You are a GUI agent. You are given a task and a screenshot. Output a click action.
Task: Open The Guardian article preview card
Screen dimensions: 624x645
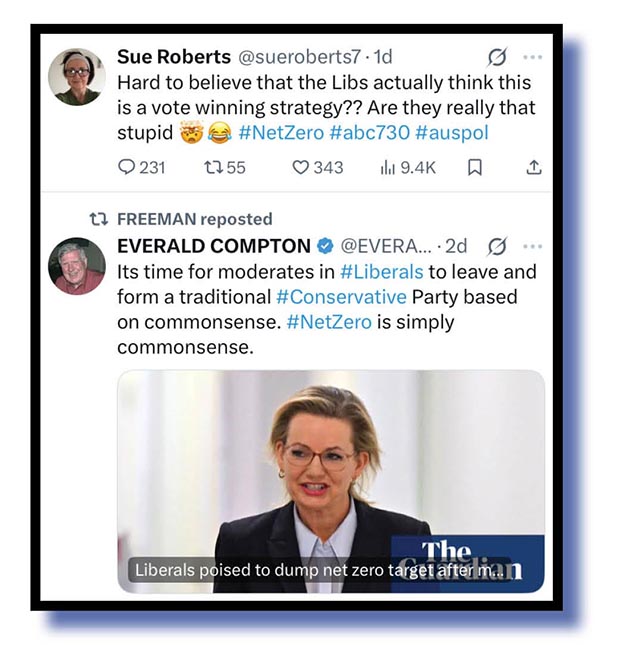point(331,481)
